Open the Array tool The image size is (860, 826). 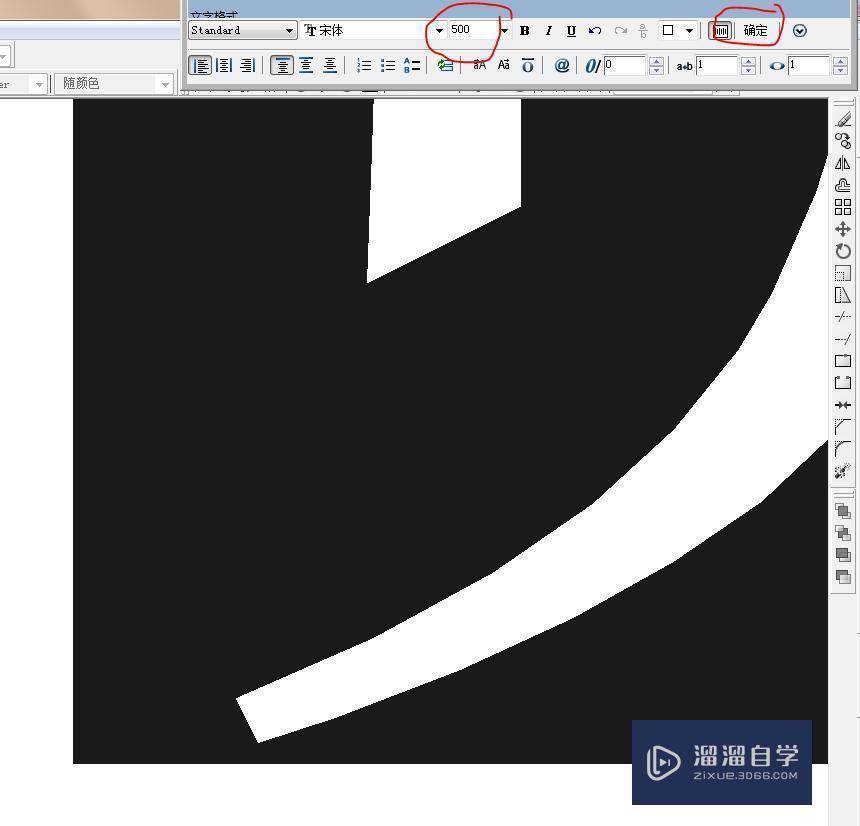(x=843, y=207)
